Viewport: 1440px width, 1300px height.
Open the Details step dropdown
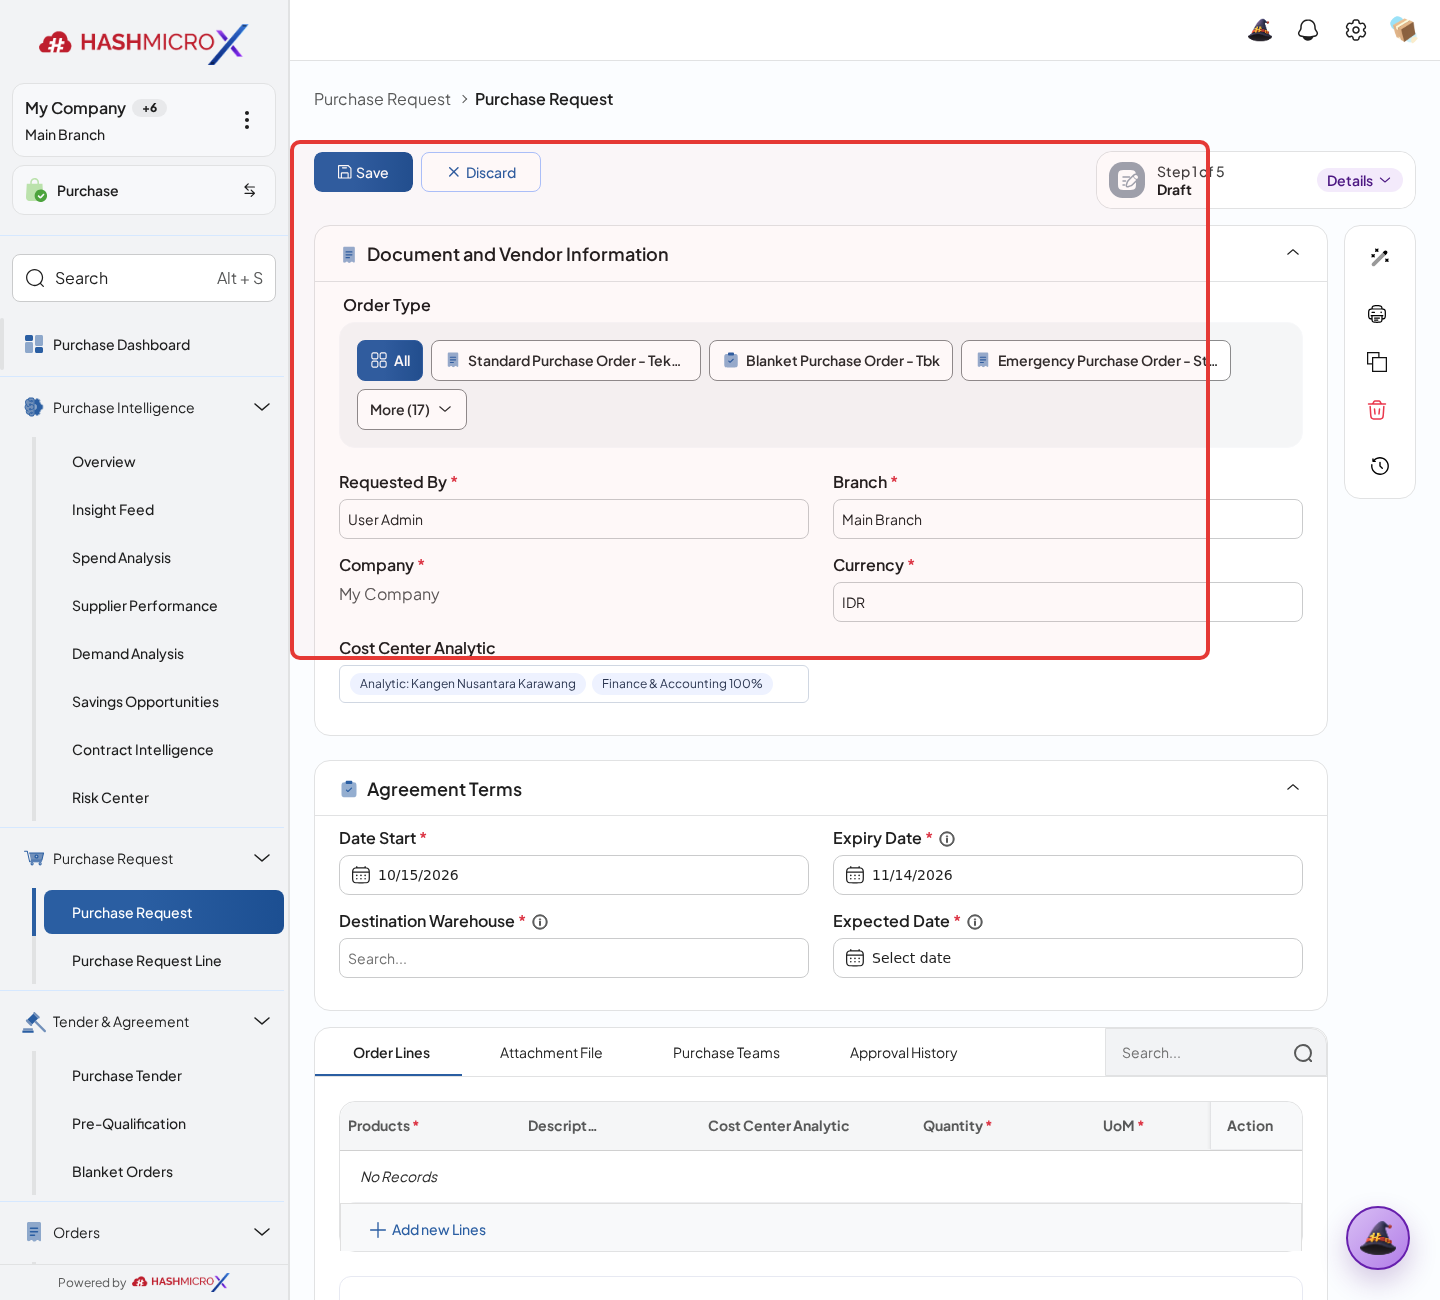click(1359, 180)
